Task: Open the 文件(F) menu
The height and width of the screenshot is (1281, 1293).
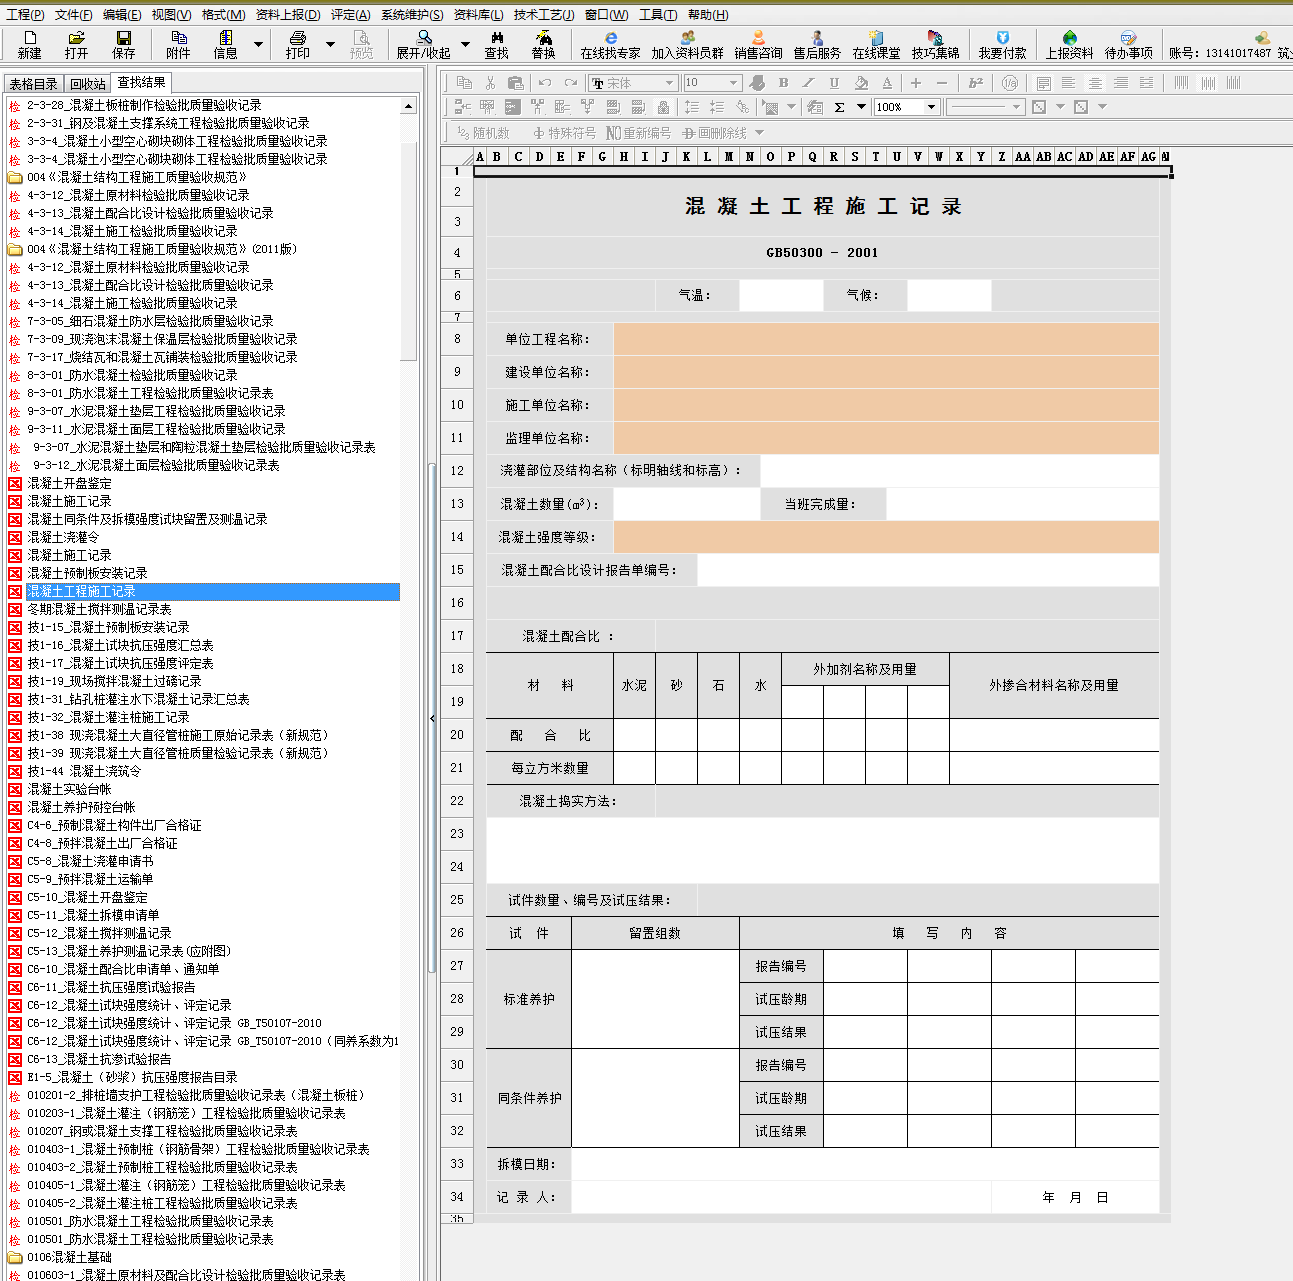Action: 74,15
